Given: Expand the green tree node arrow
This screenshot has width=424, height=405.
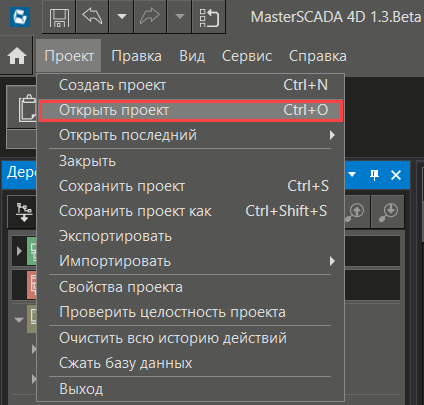Looking at the screenshot, I should [19, 251].
